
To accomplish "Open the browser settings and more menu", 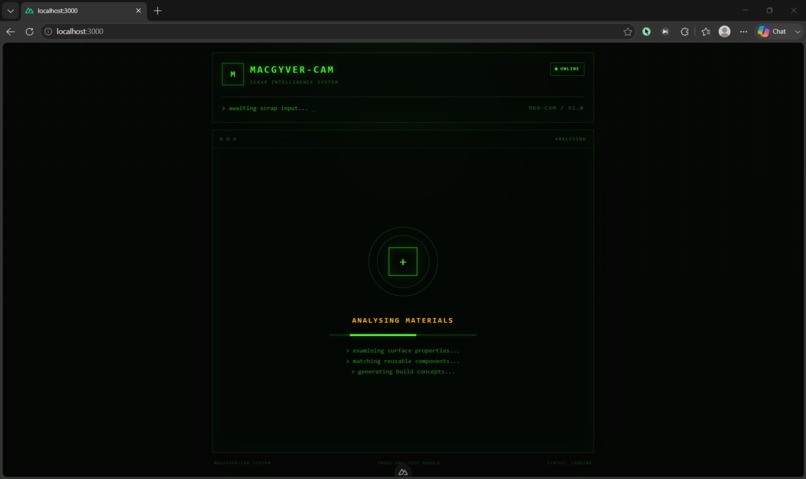I will tap(743, 31).
